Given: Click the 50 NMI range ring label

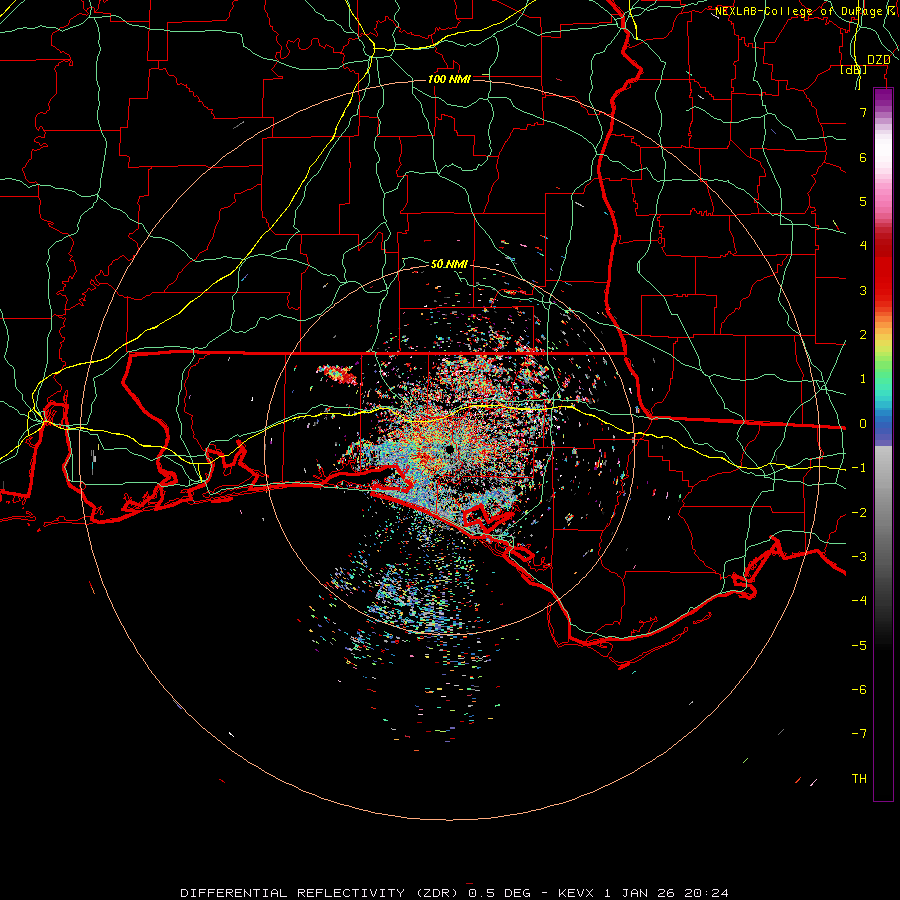Looking at the screenshot, I should pyautogui.click(x=449, y=264).
